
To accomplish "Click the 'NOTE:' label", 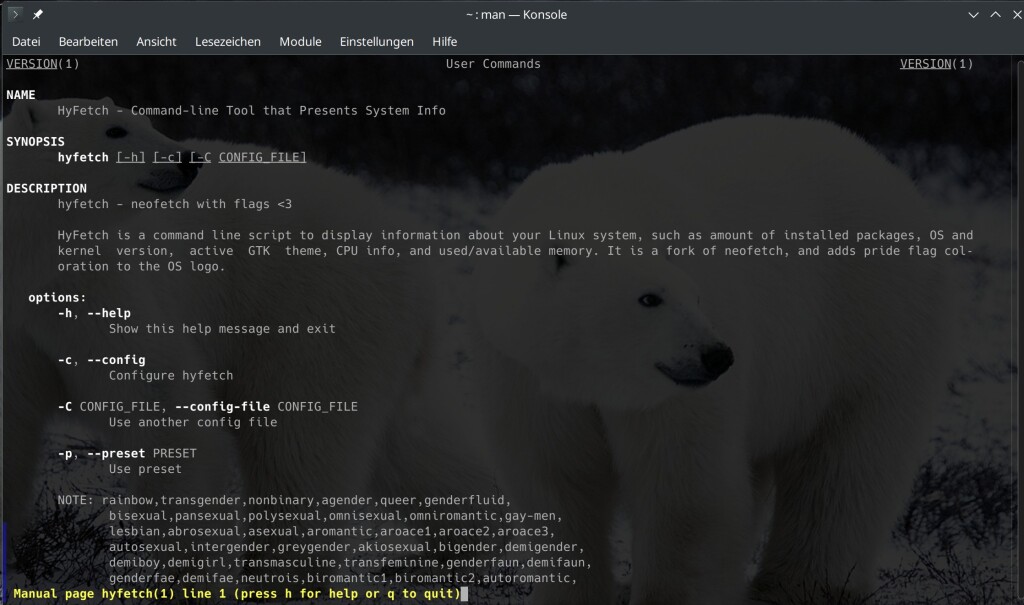I will [76, 500].
